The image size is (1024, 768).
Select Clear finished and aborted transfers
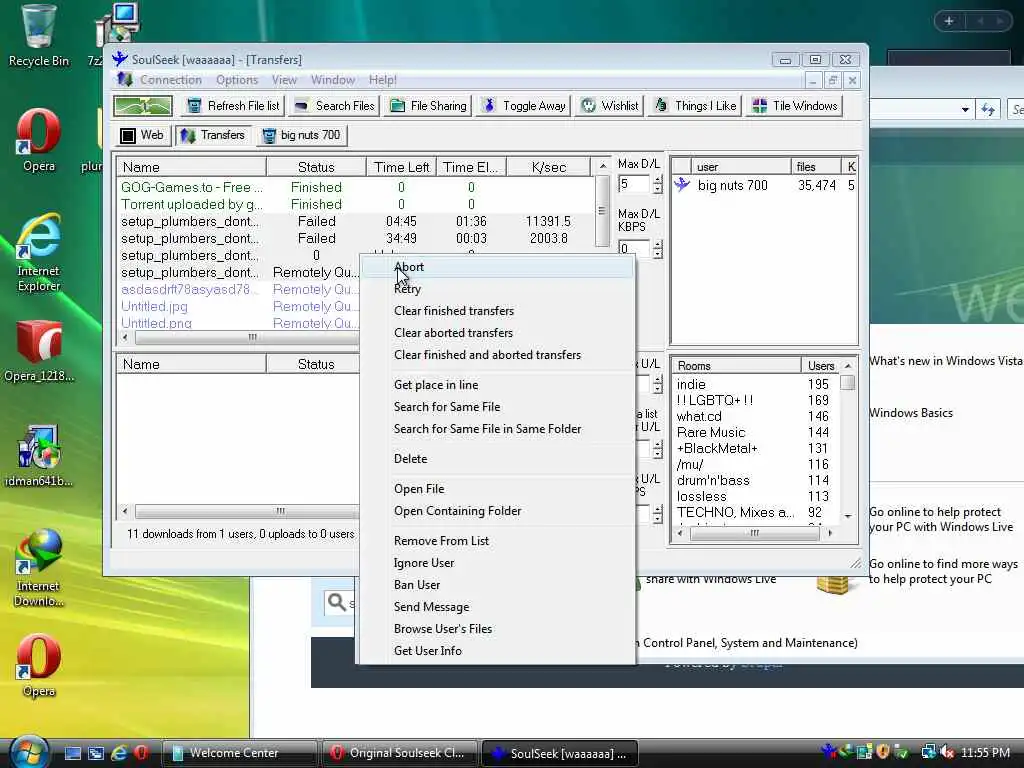(x=497, y=355)
